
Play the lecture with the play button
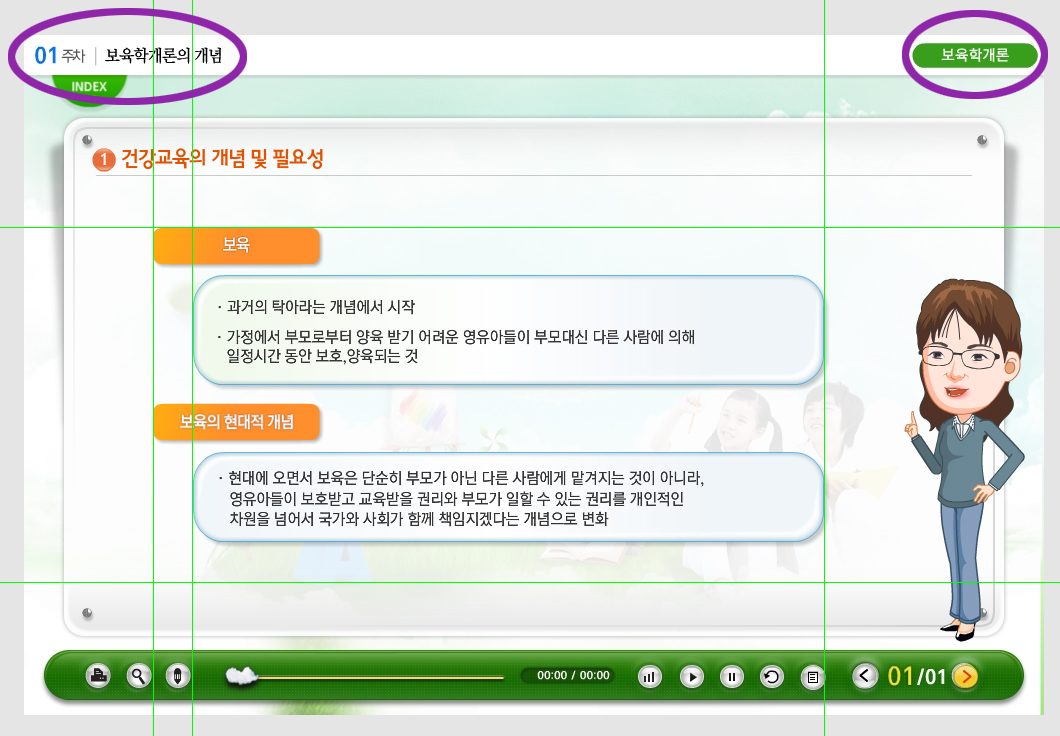[x=691, y=677]
